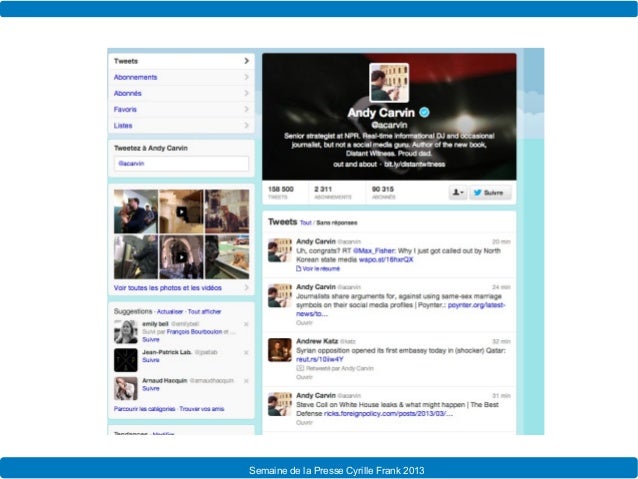View the 158 500 tweets count

click(281, 192)
